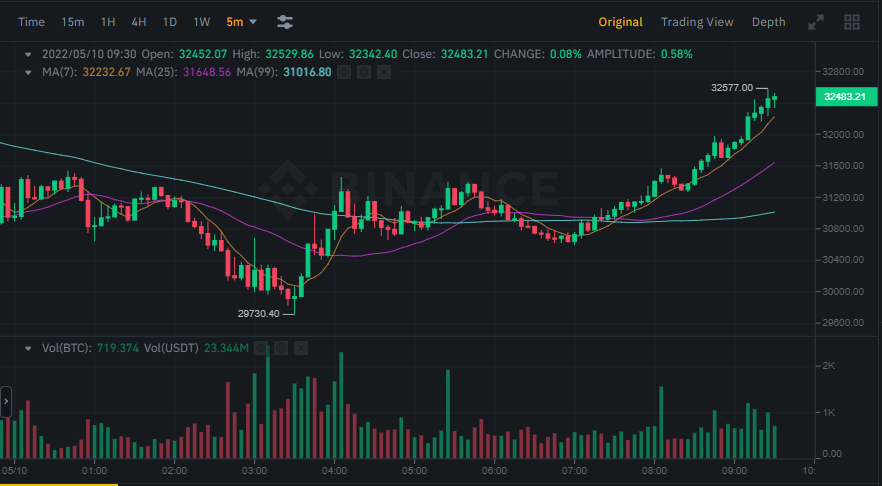The width and height of the screenshot is (882, 486).
Task: Open multi-chart grid layout
Action: pos(852,21)
